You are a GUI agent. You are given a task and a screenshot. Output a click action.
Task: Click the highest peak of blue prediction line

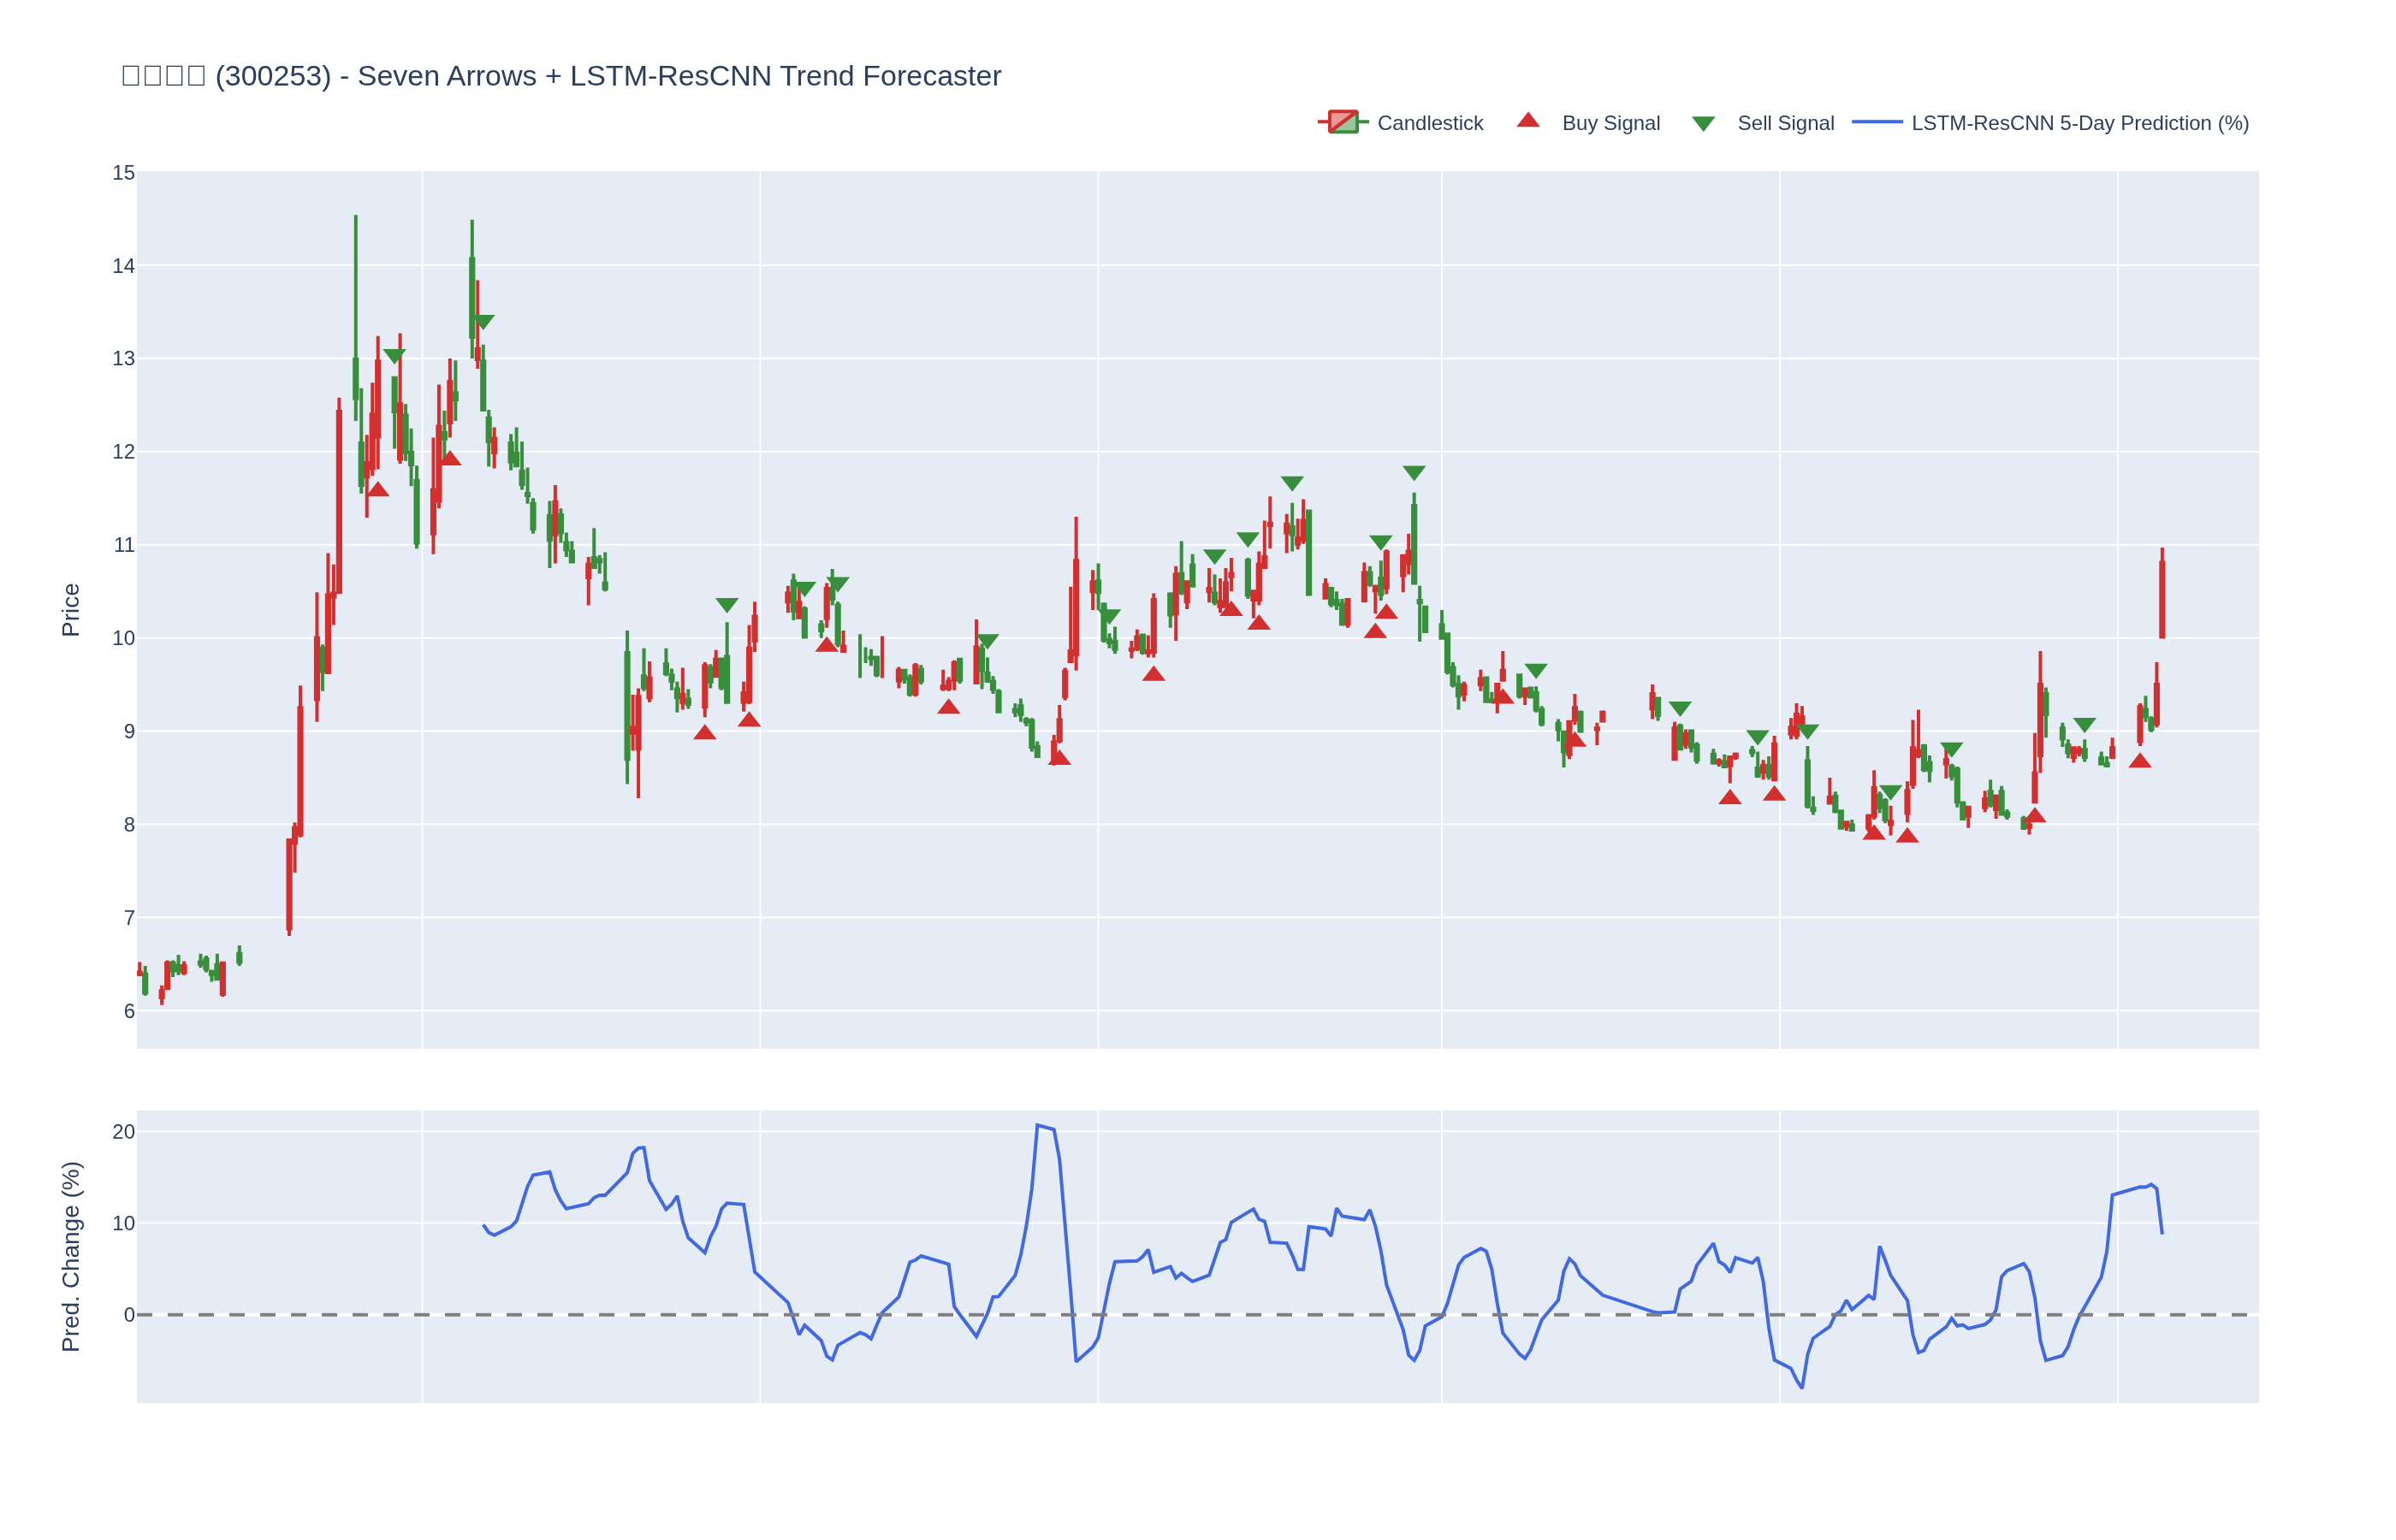pos(1038,1125)
